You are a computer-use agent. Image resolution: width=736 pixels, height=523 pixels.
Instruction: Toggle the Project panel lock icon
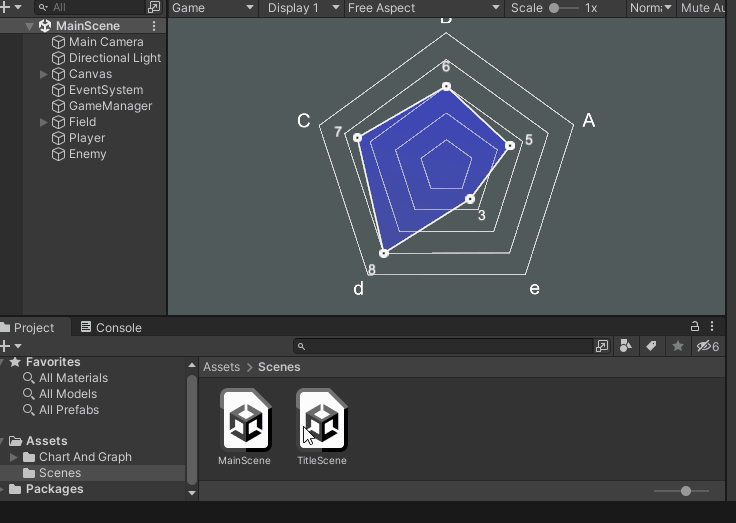click(695, 326)
